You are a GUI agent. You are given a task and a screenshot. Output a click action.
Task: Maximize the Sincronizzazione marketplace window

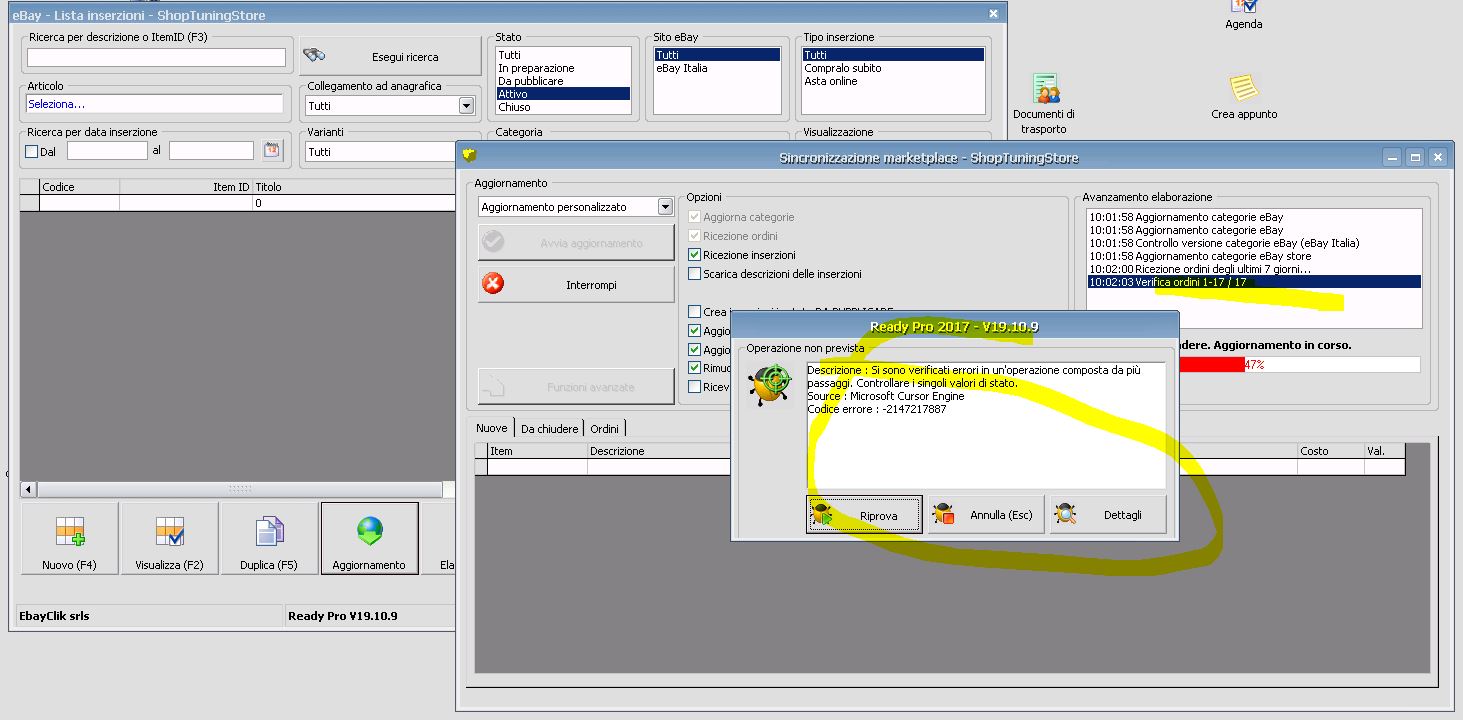[1415, 157]
